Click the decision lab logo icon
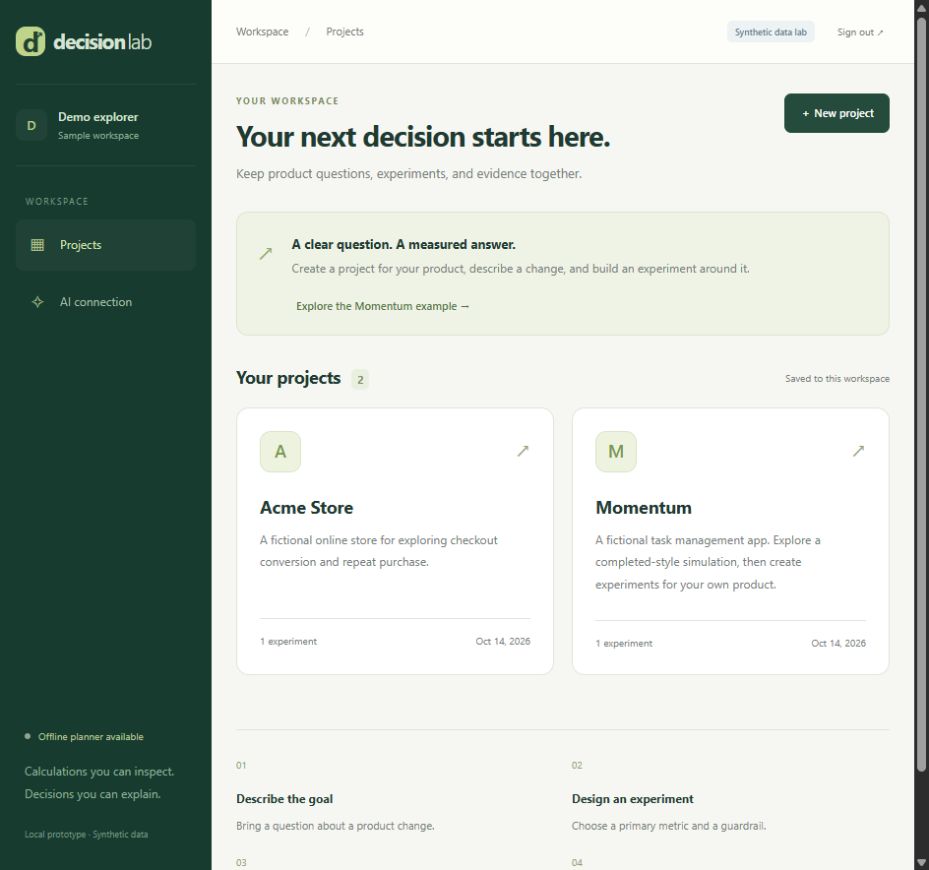This screenshot has width=929, height=870. pyautogui.click(x=30, y=41)
